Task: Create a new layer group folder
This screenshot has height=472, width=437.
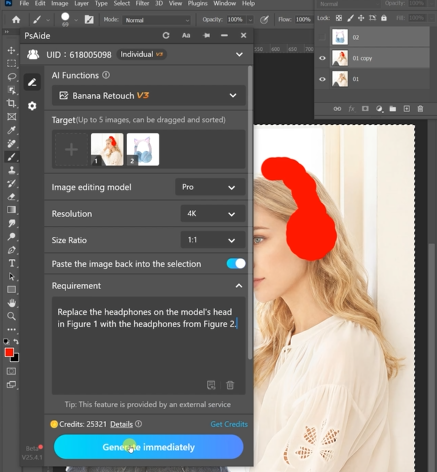Action: (x=393, y=109)
